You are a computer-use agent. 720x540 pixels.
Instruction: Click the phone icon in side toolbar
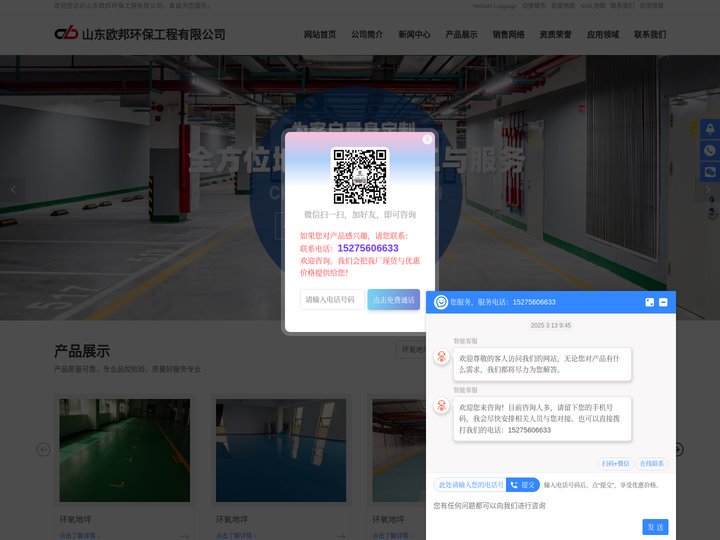click(x=710, y=151)
